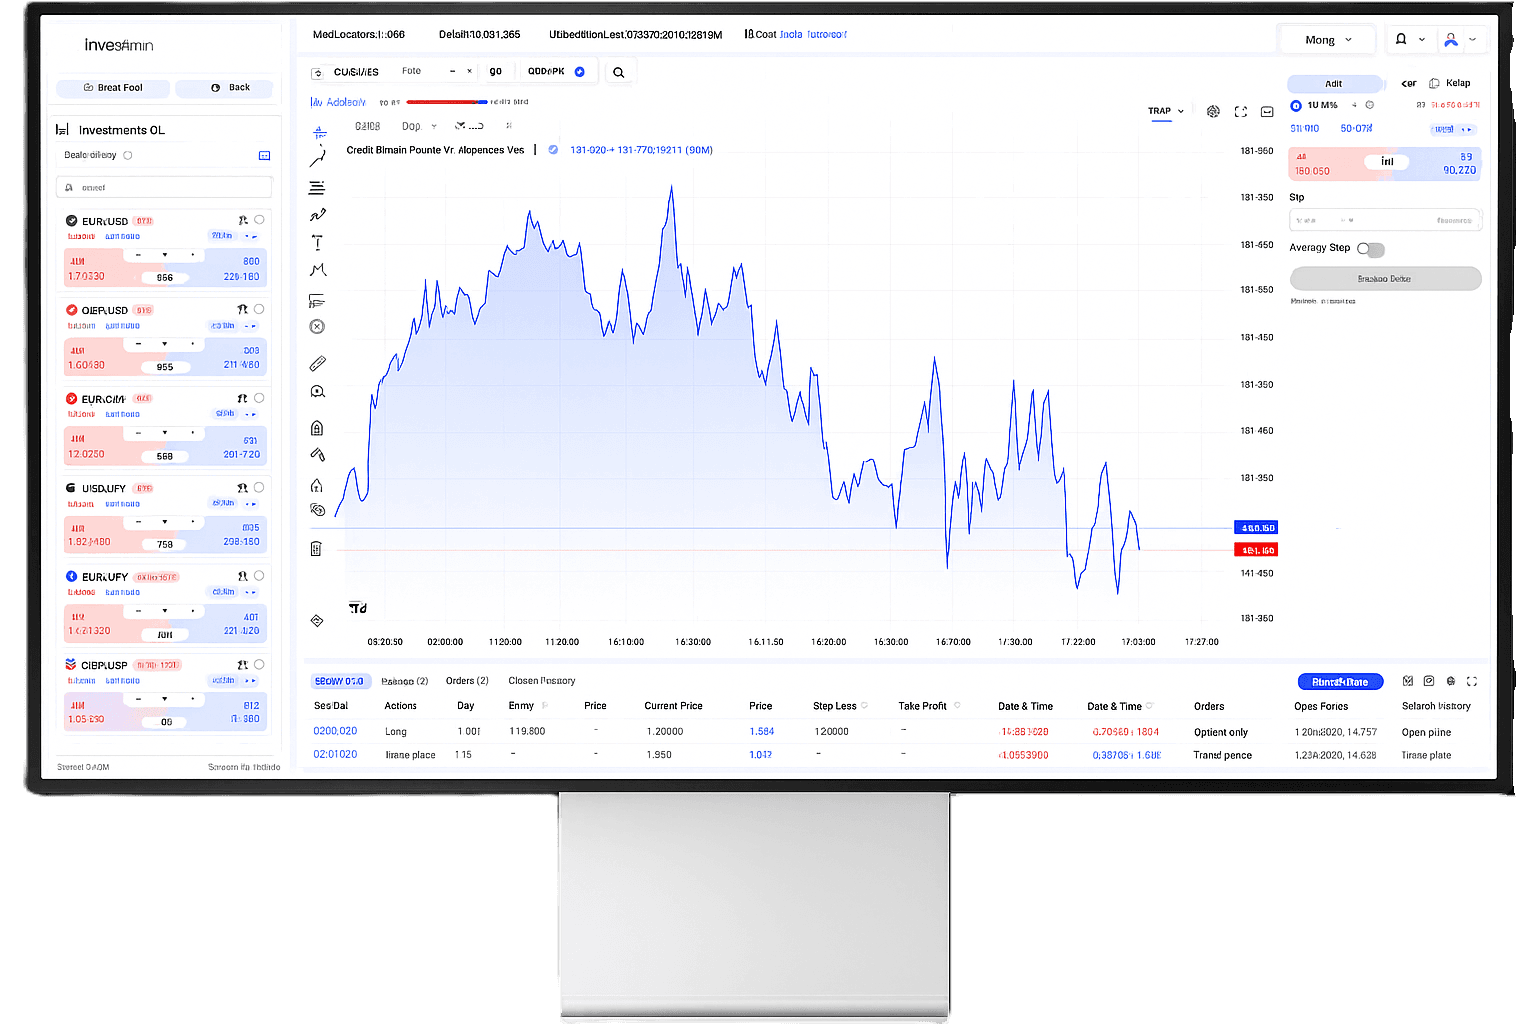The image size is (1536, 1024).
Task: Open chart settings gear icon near TRAP
Action: click(1213, 111)
